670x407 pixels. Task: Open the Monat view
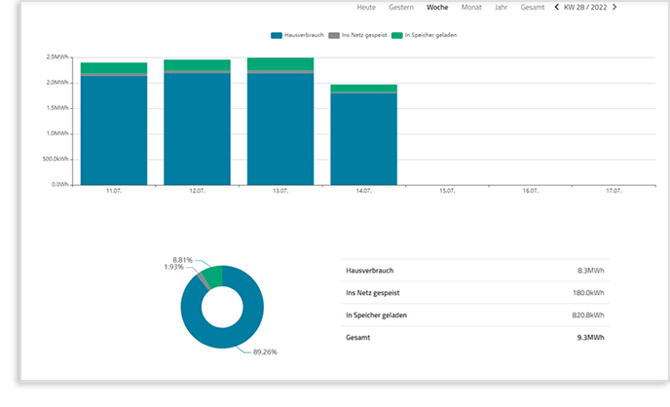(471, 8)
